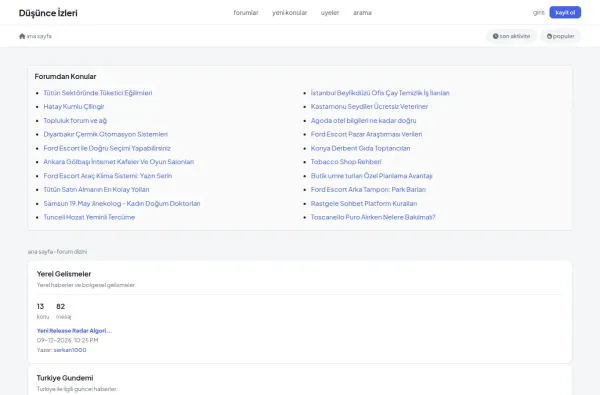Open 'Tobacco Shop Rehberi' topic

(346, 162)
